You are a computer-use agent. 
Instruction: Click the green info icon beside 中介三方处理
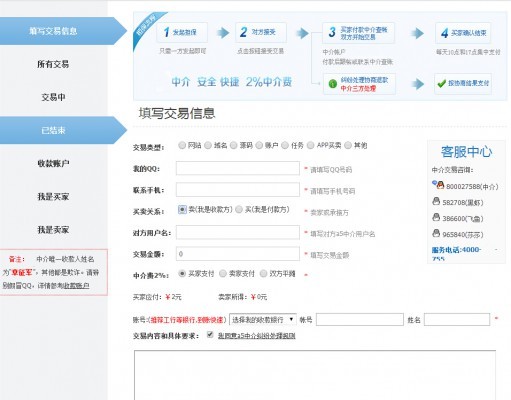coord(332,84)
